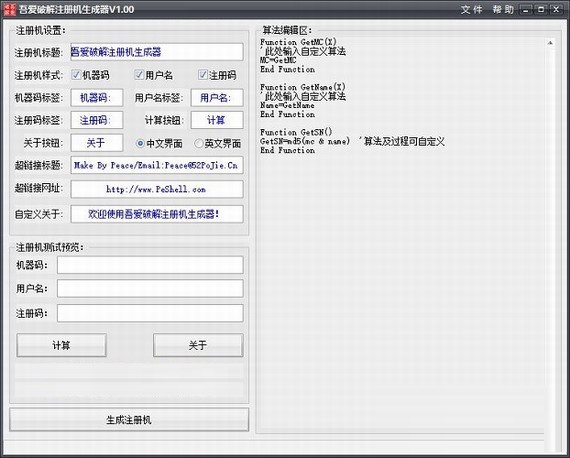Screen dimensions: 570x458
Task: Edit the 用户名标签 field
Action: [217, 98]
